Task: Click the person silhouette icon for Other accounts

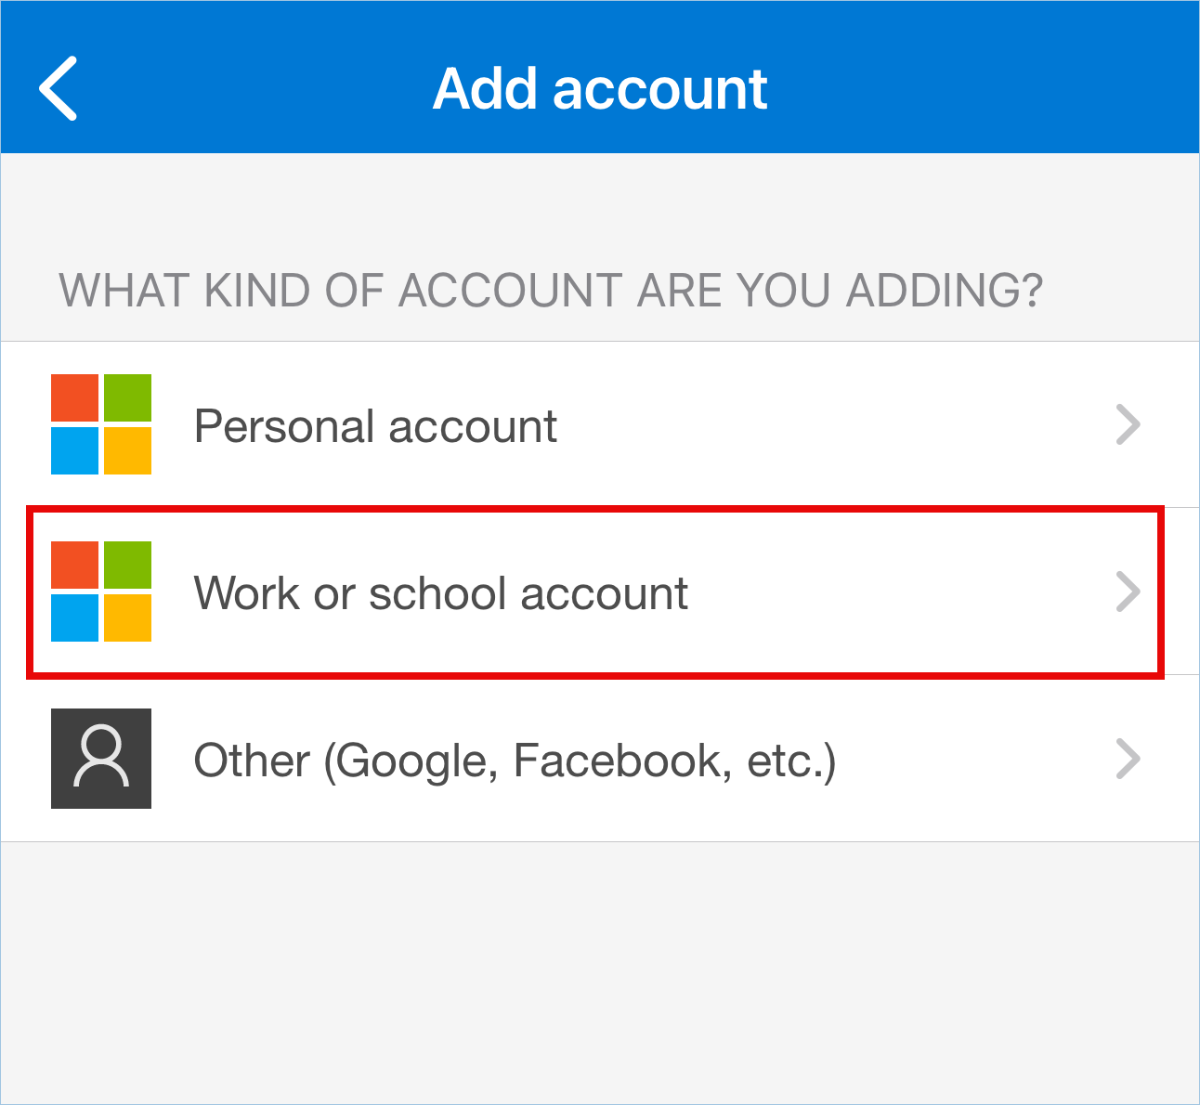Action: click(x=101, y=758)
